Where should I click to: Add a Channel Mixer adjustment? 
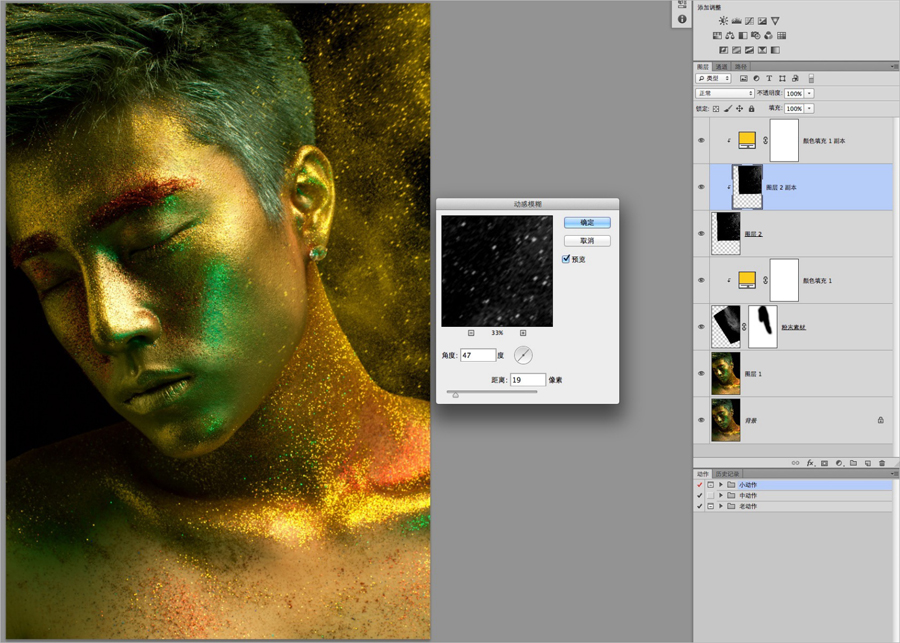click(769, 36)
